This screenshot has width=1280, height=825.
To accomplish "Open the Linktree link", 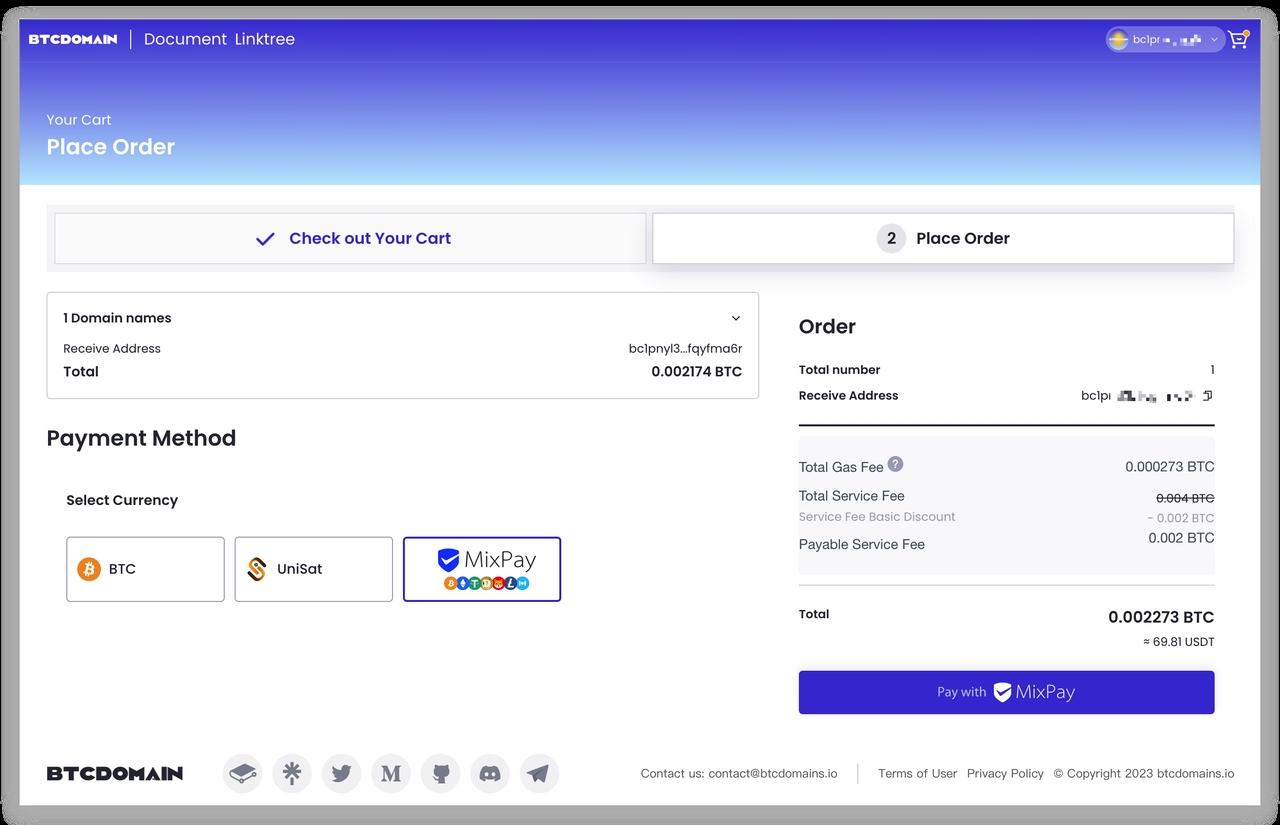I will [265, 39].
